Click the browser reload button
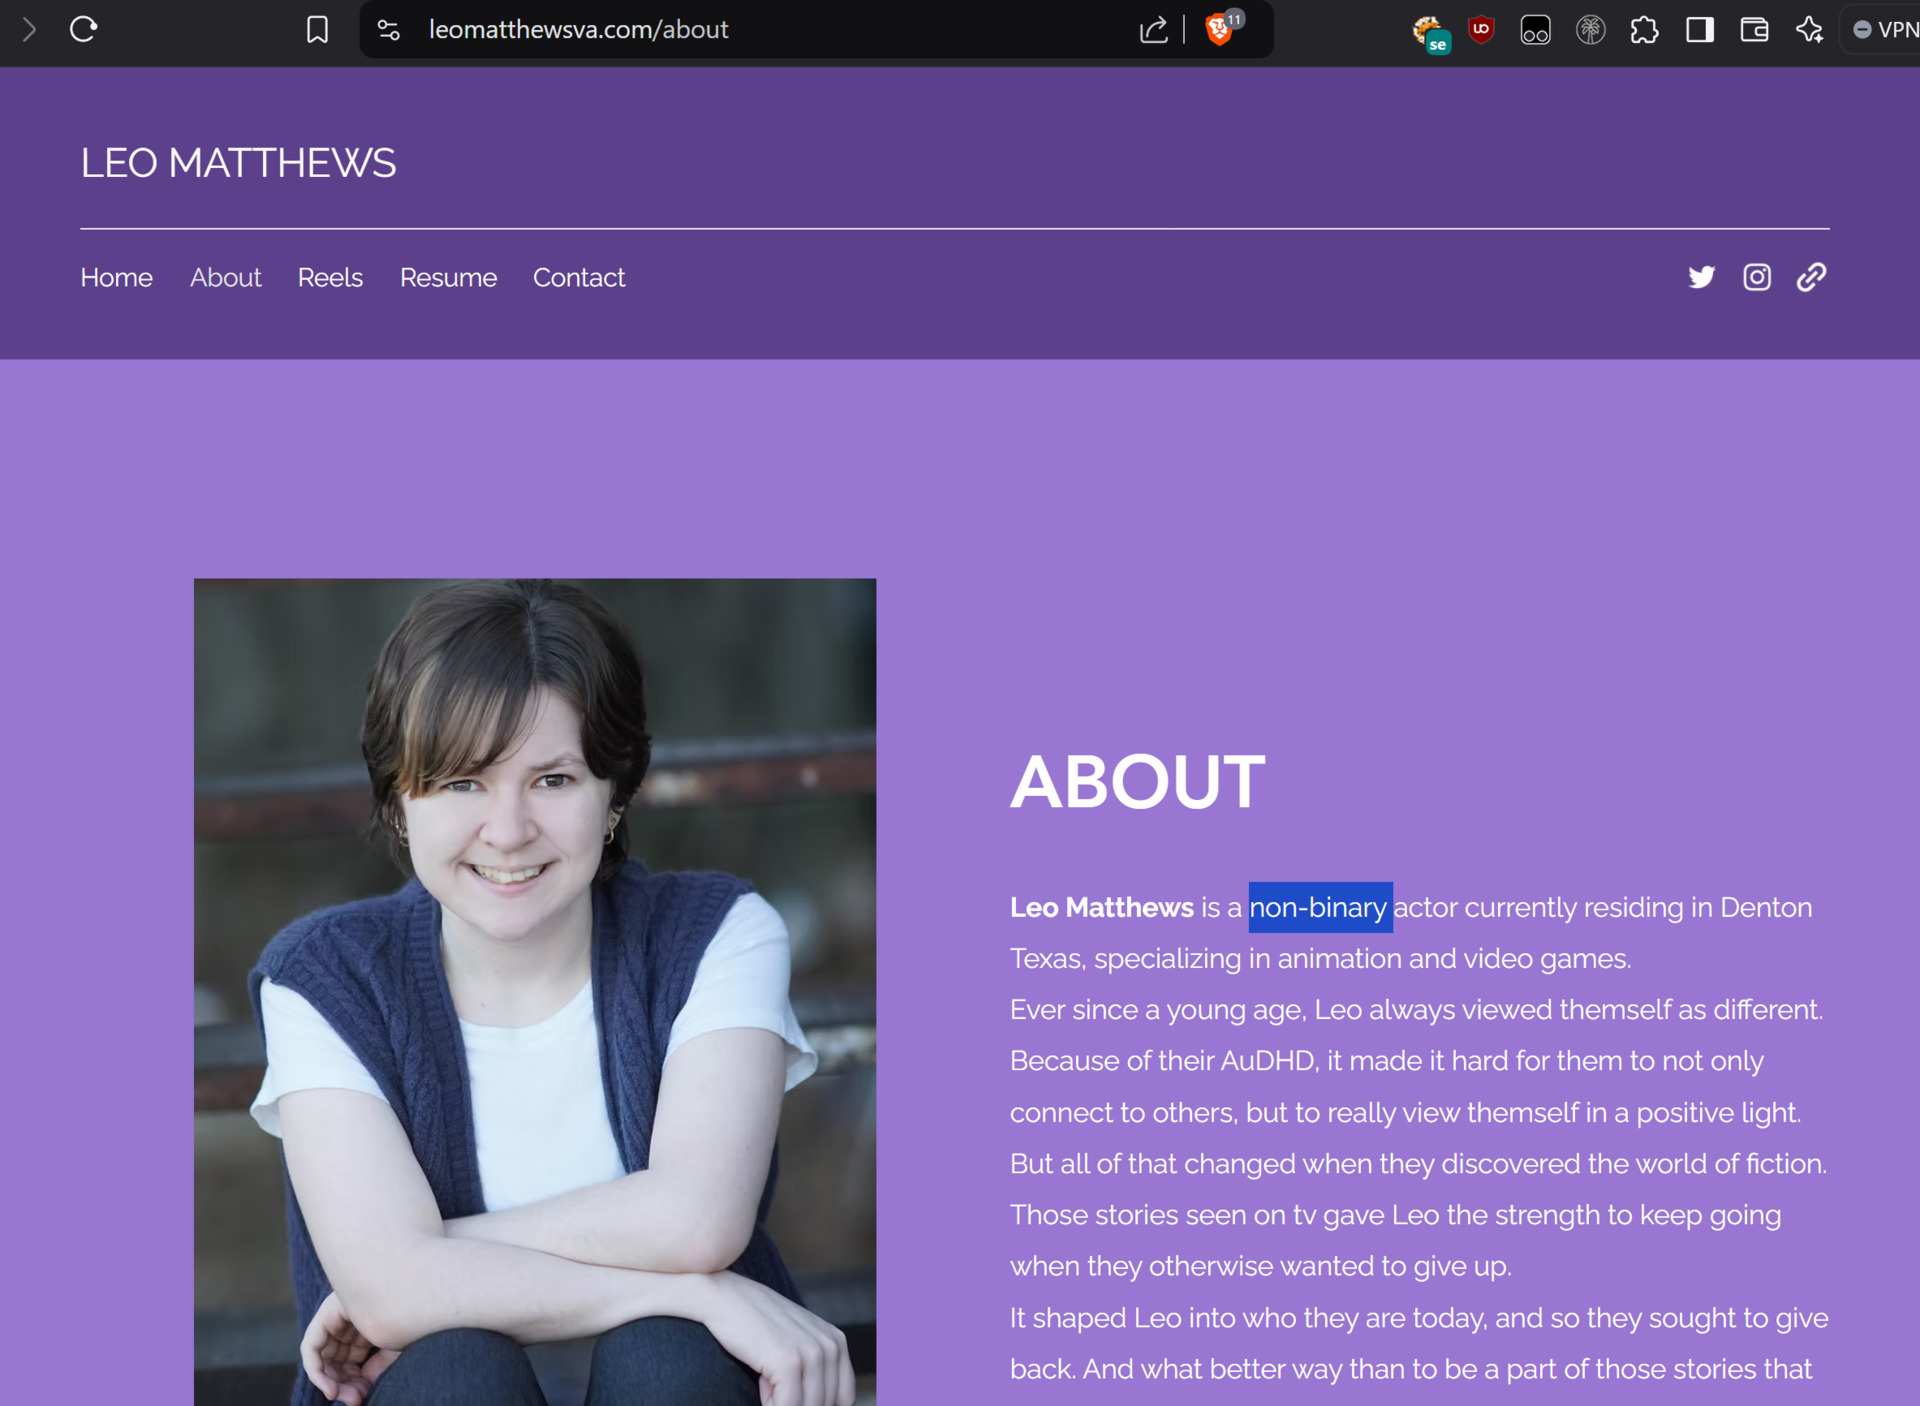The width and height of the screenshot is (1920, 1406). coord(83,29)
